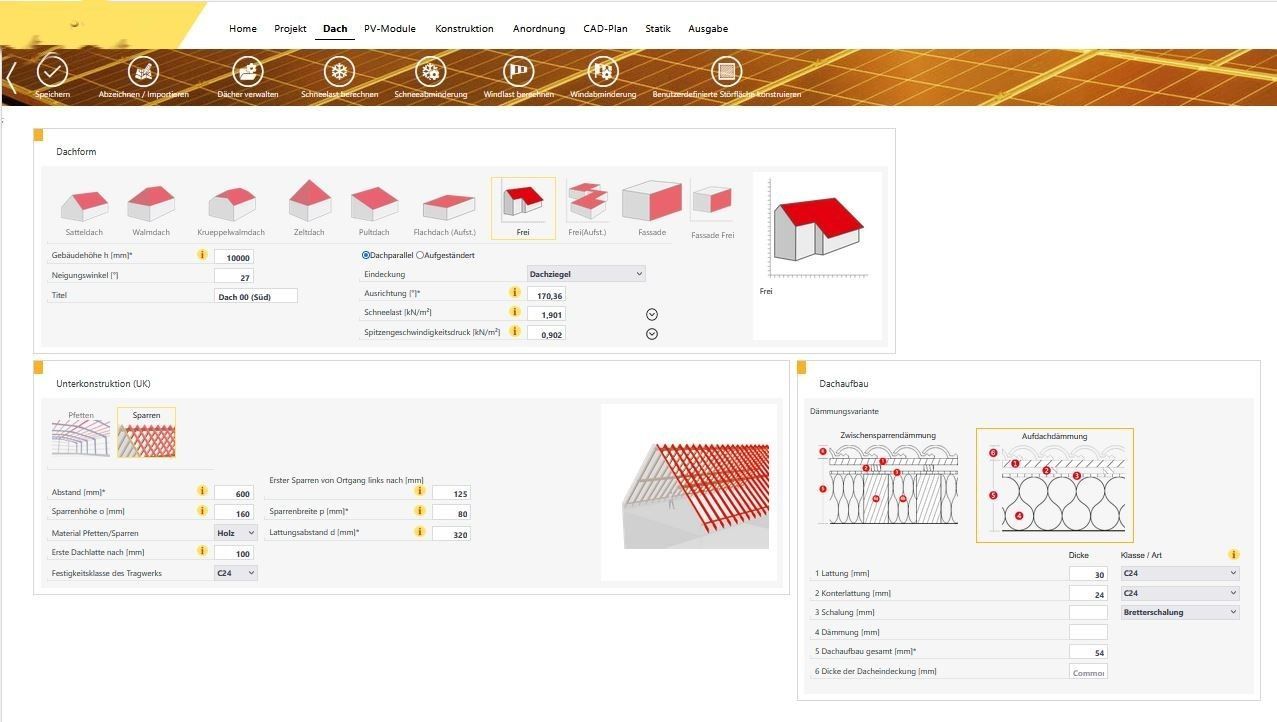Click info icon next to Lattungsabstand
Screen dimensions: 1277x722
tap(419, 532)
